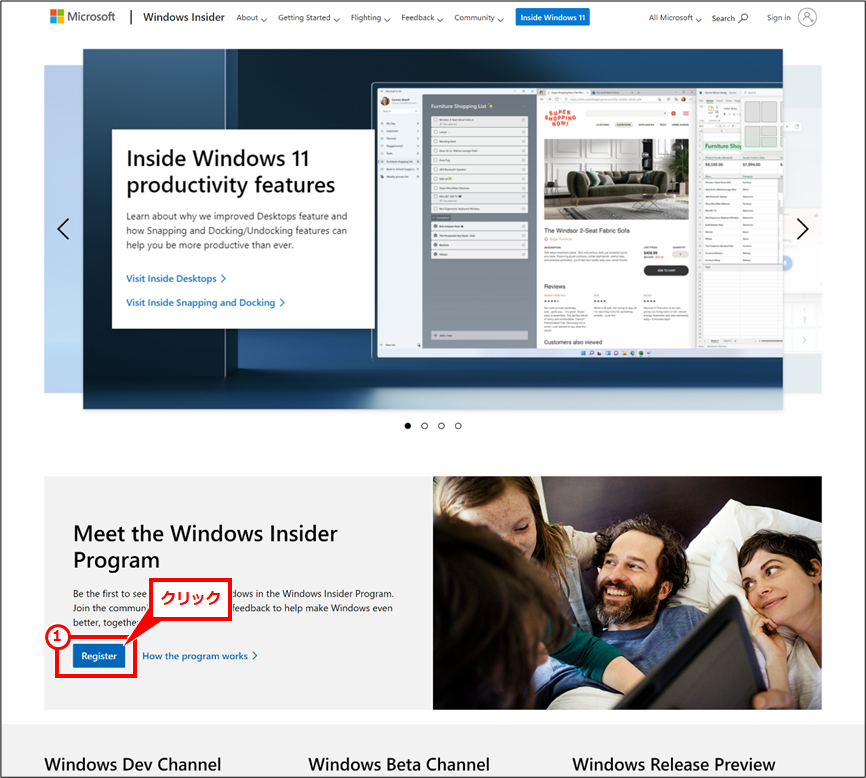Expand the Community menu

[478, 18]
